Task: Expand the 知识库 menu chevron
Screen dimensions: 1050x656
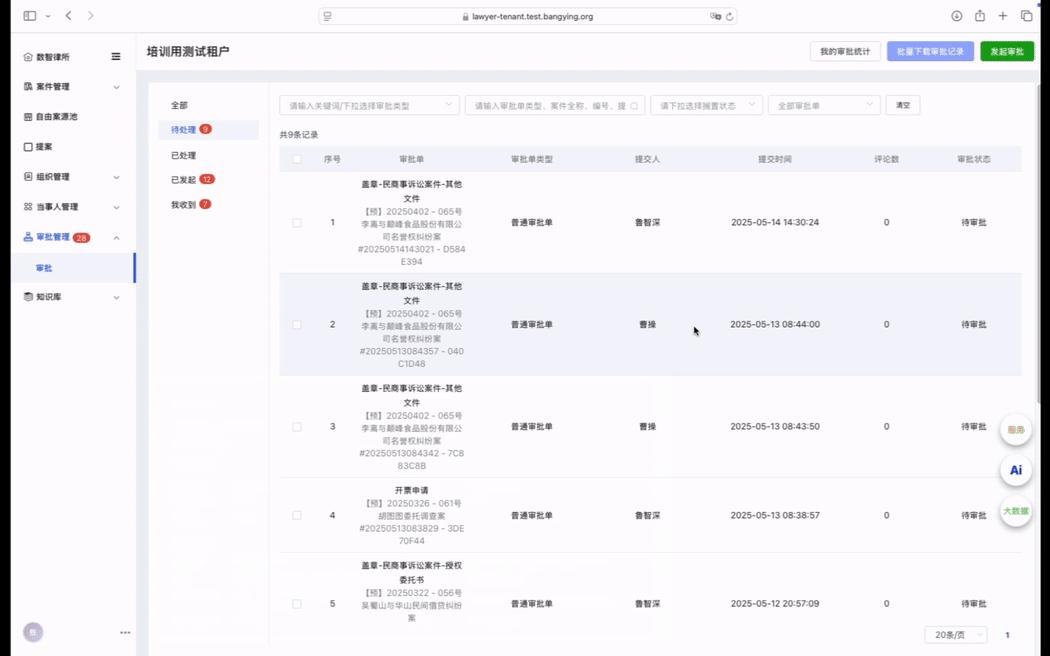Action: pos(116,297)
